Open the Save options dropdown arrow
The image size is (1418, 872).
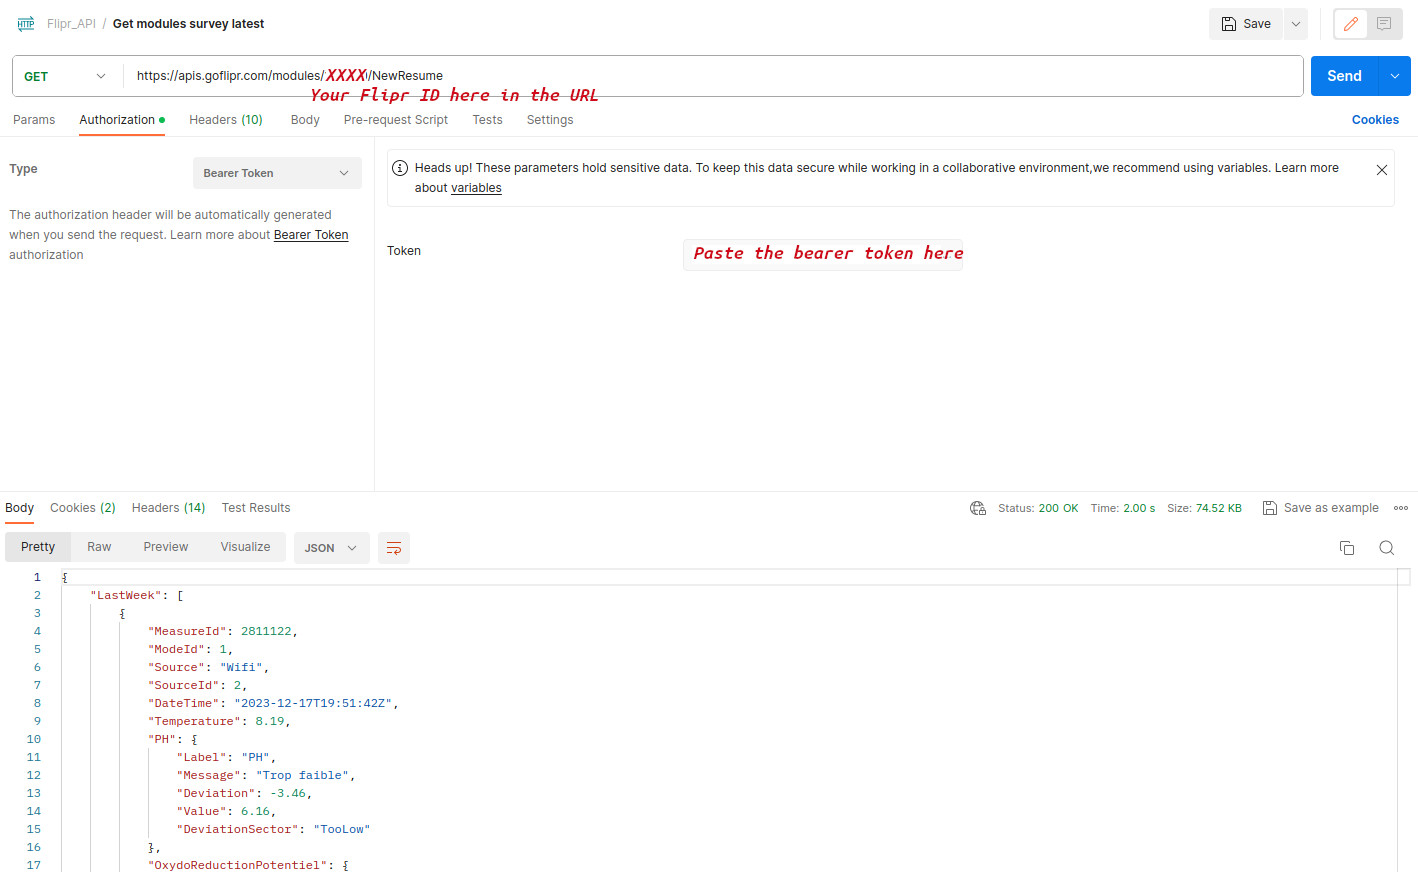click(1296, 24)
